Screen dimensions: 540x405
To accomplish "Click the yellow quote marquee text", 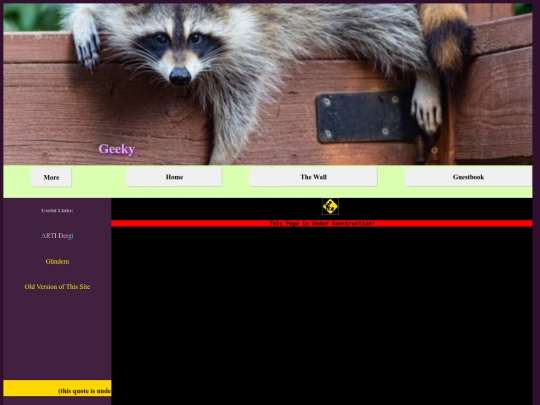I will [84, 391].
